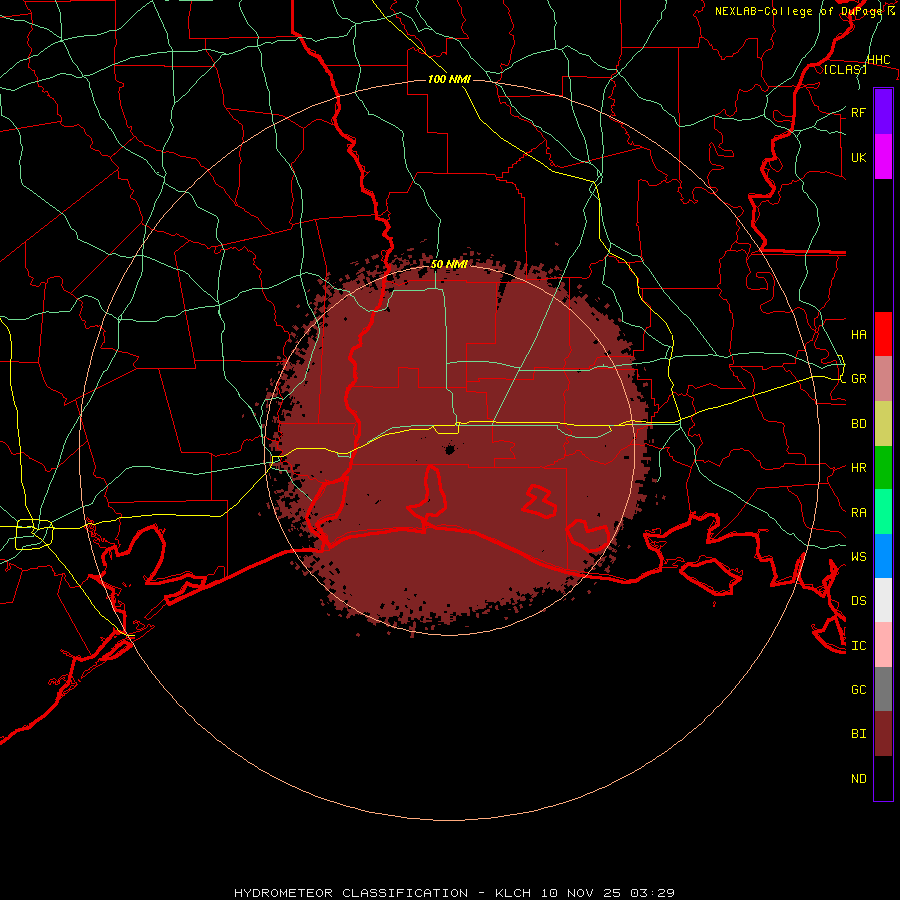The image size is (900, 900).
Task: Click the GR legend label
Action: (858, 379)
